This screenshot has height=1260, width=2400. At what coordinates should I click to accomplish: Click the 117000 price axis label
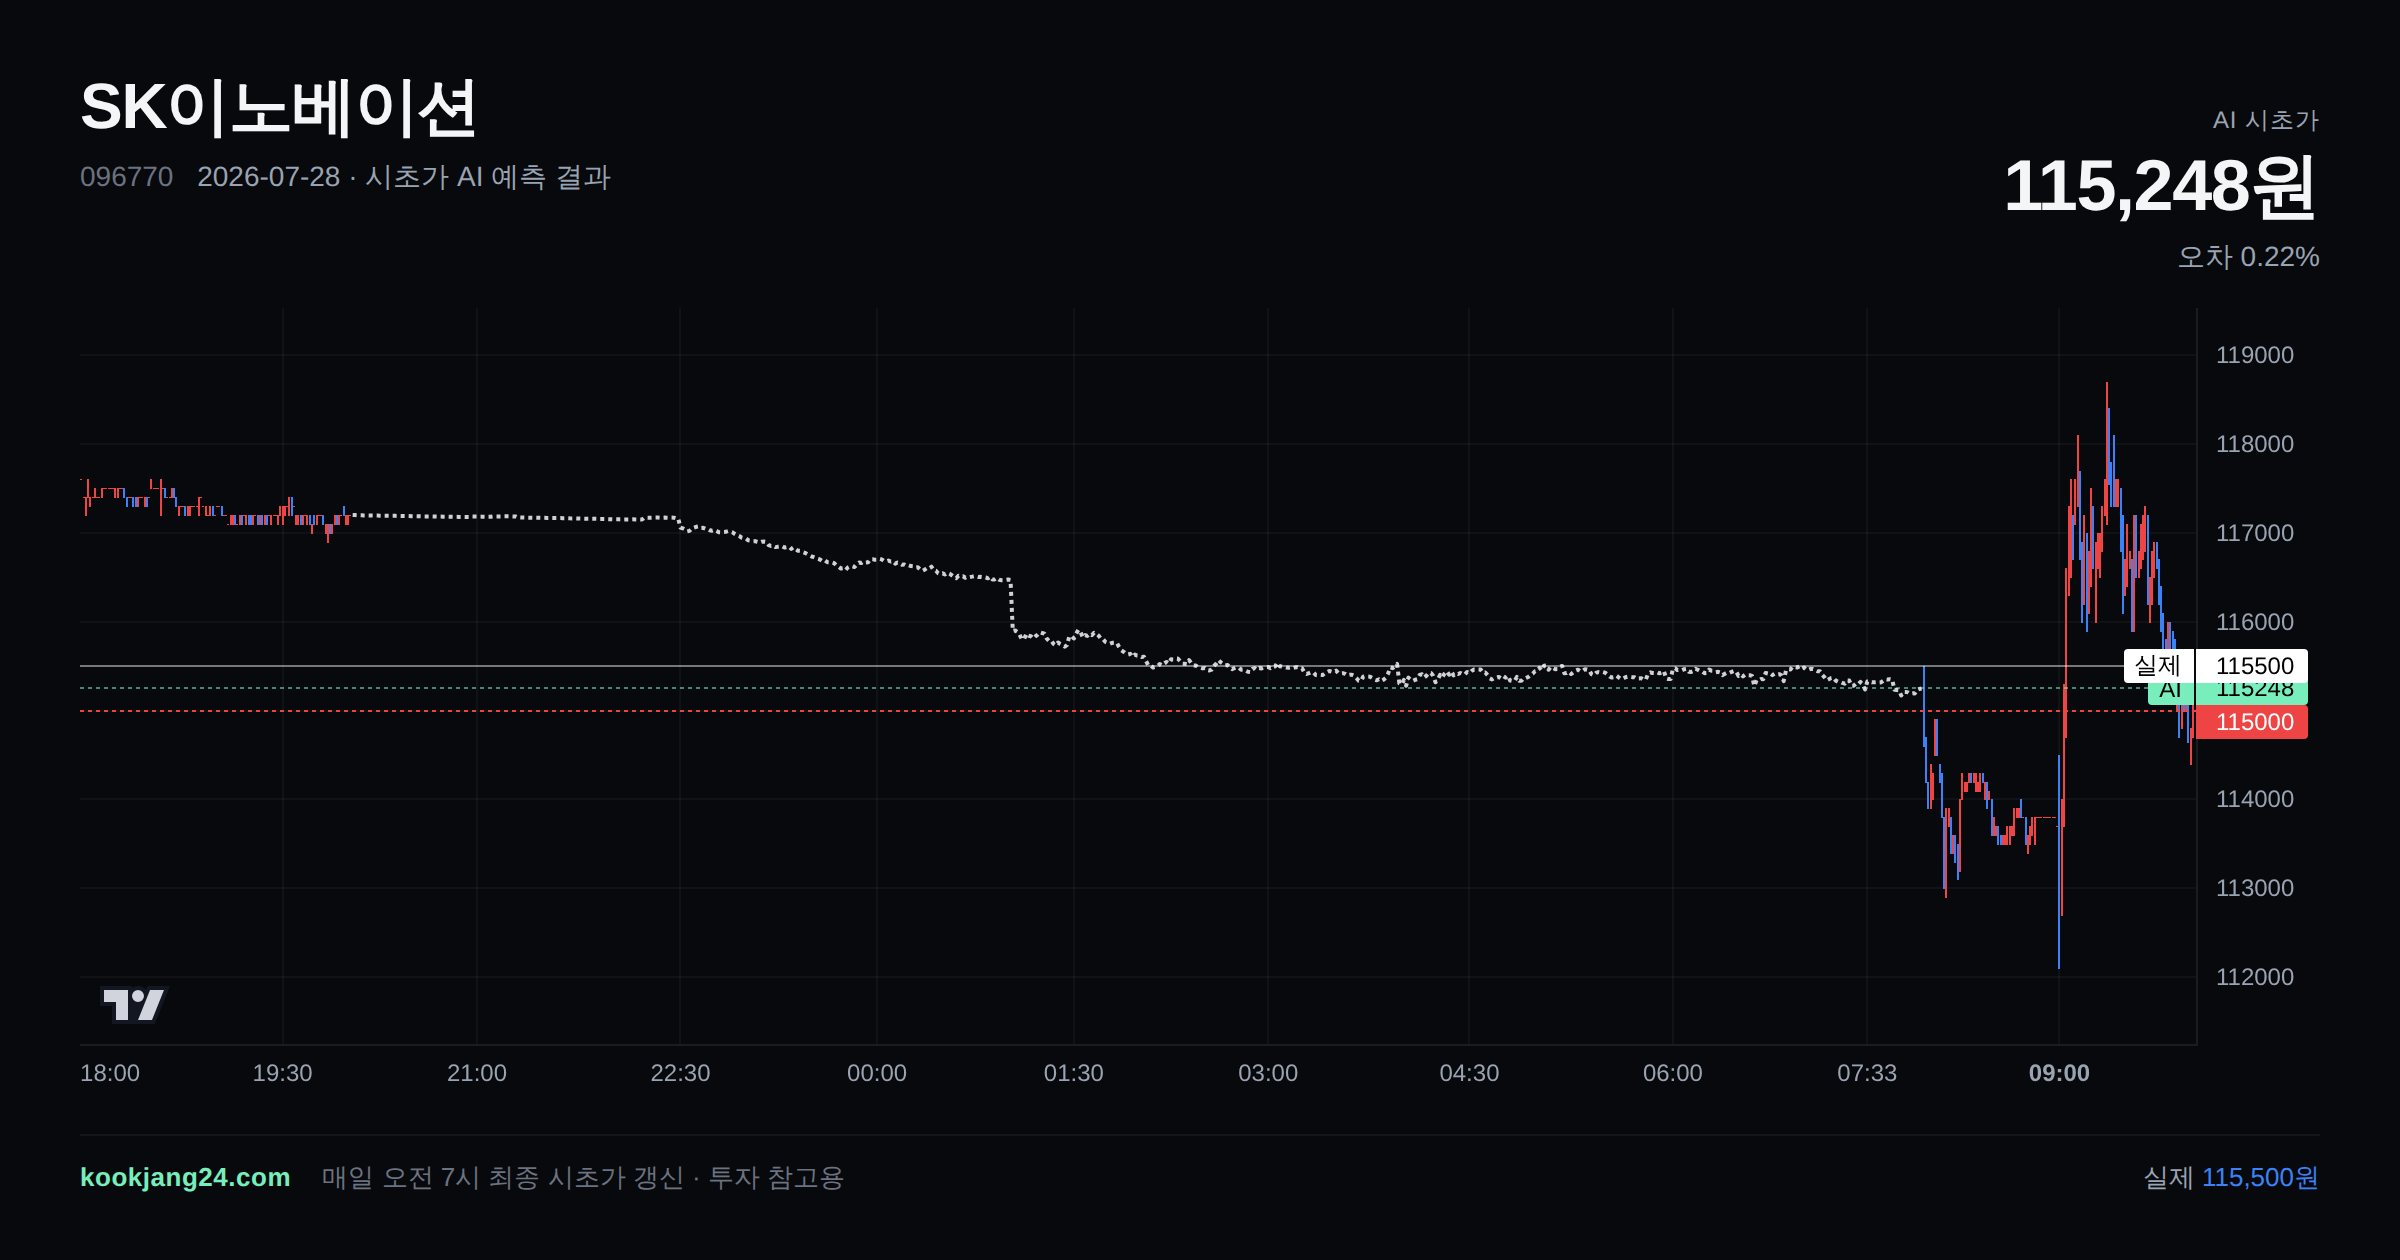(2254, 533)
